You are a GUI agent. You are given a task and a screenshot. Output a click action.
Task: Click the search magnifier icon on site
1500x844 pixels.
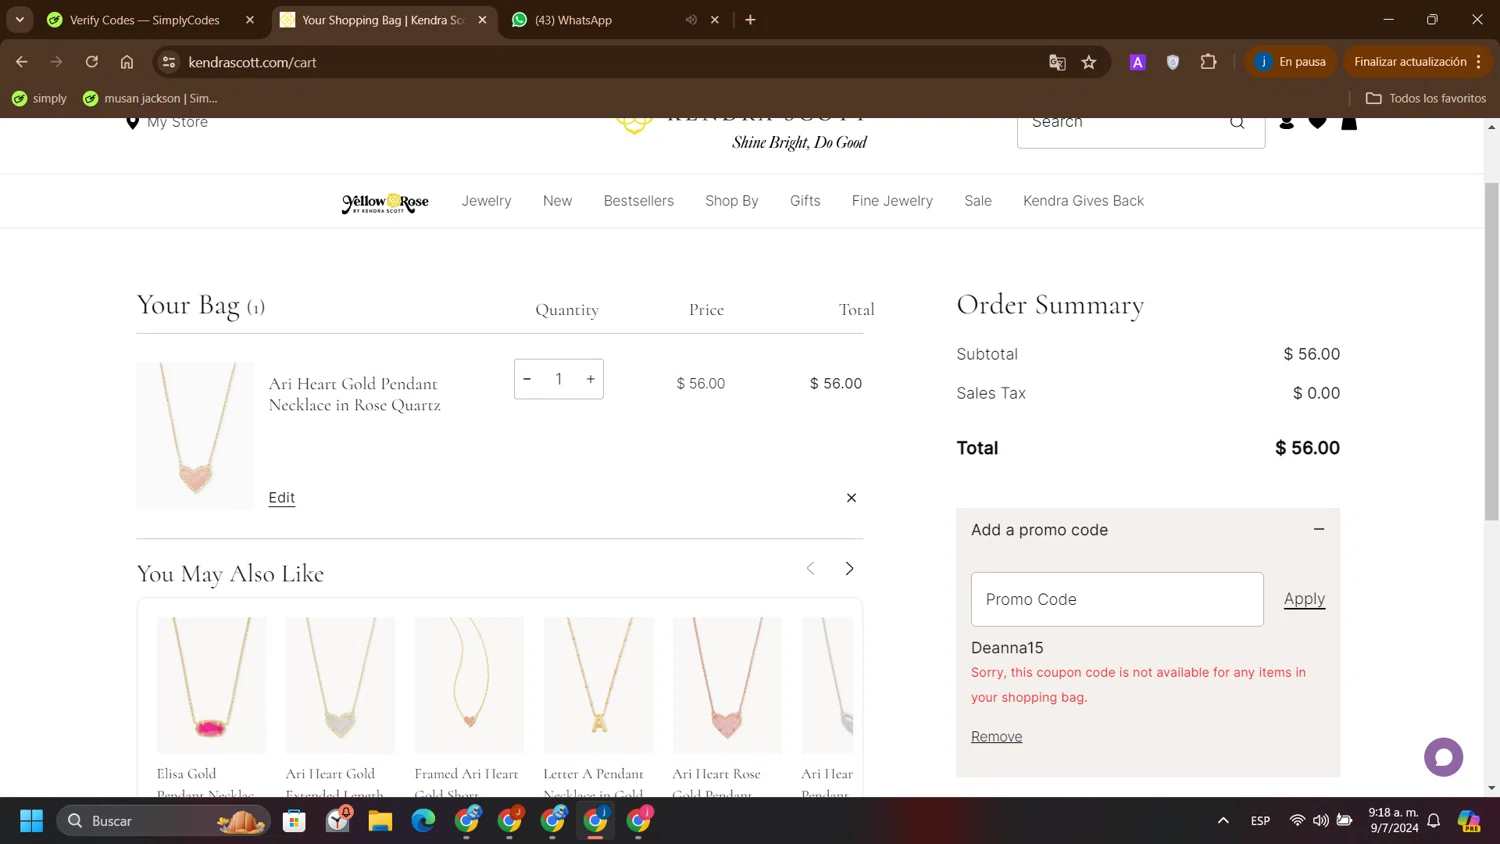(1237, 122)
